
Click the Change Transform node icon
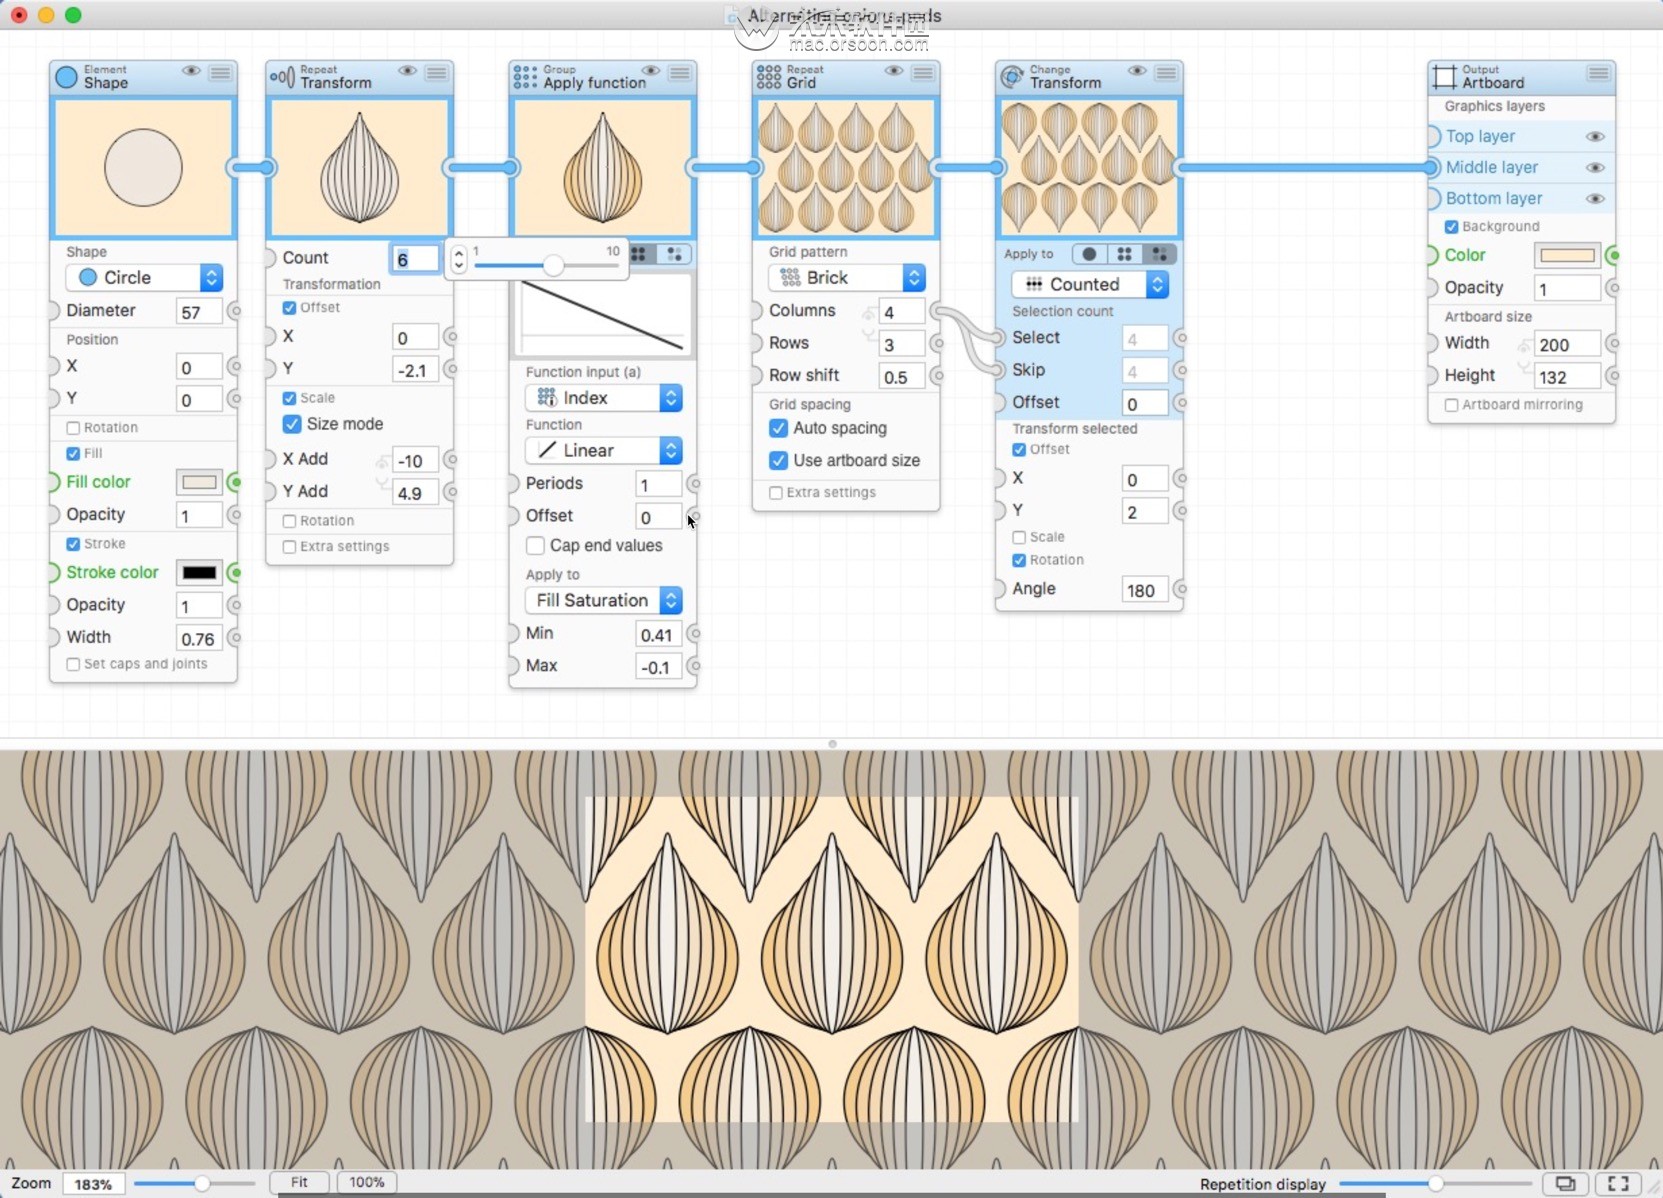(x=1012, y=77)
